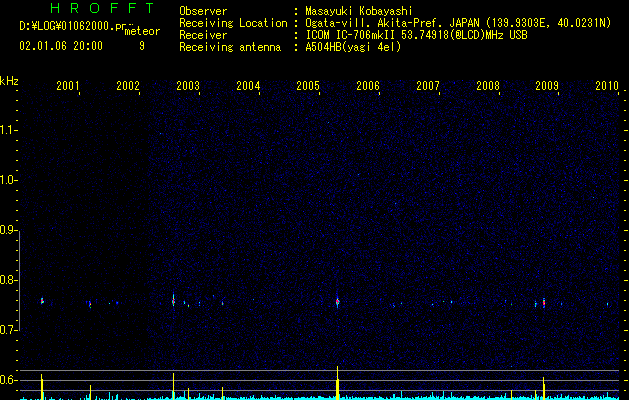The image size is (629, 400).
Task: Click the HROFFT title text
Action: (102, 8)
